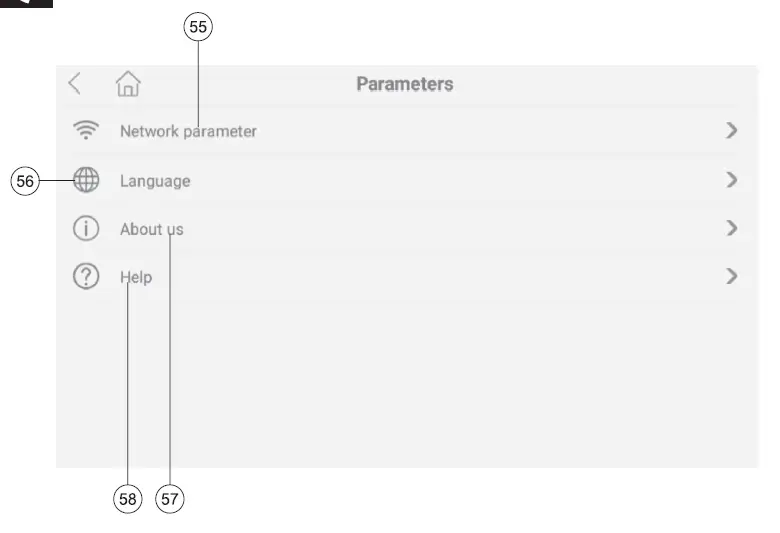
Task: Expand the About us row chevron
Action: pyautogui.click(x=732, y=228)
